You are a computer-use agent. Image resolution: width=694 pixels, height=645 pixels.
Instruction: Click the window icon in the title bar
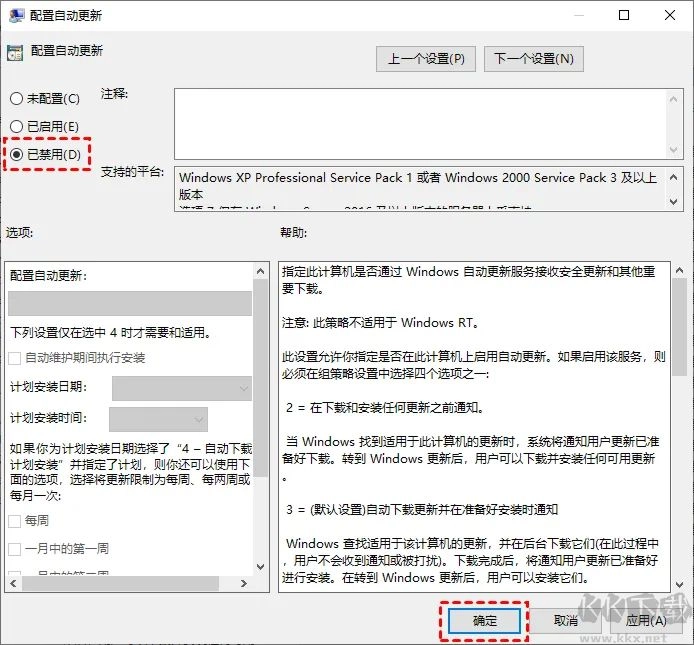[16, 16]
